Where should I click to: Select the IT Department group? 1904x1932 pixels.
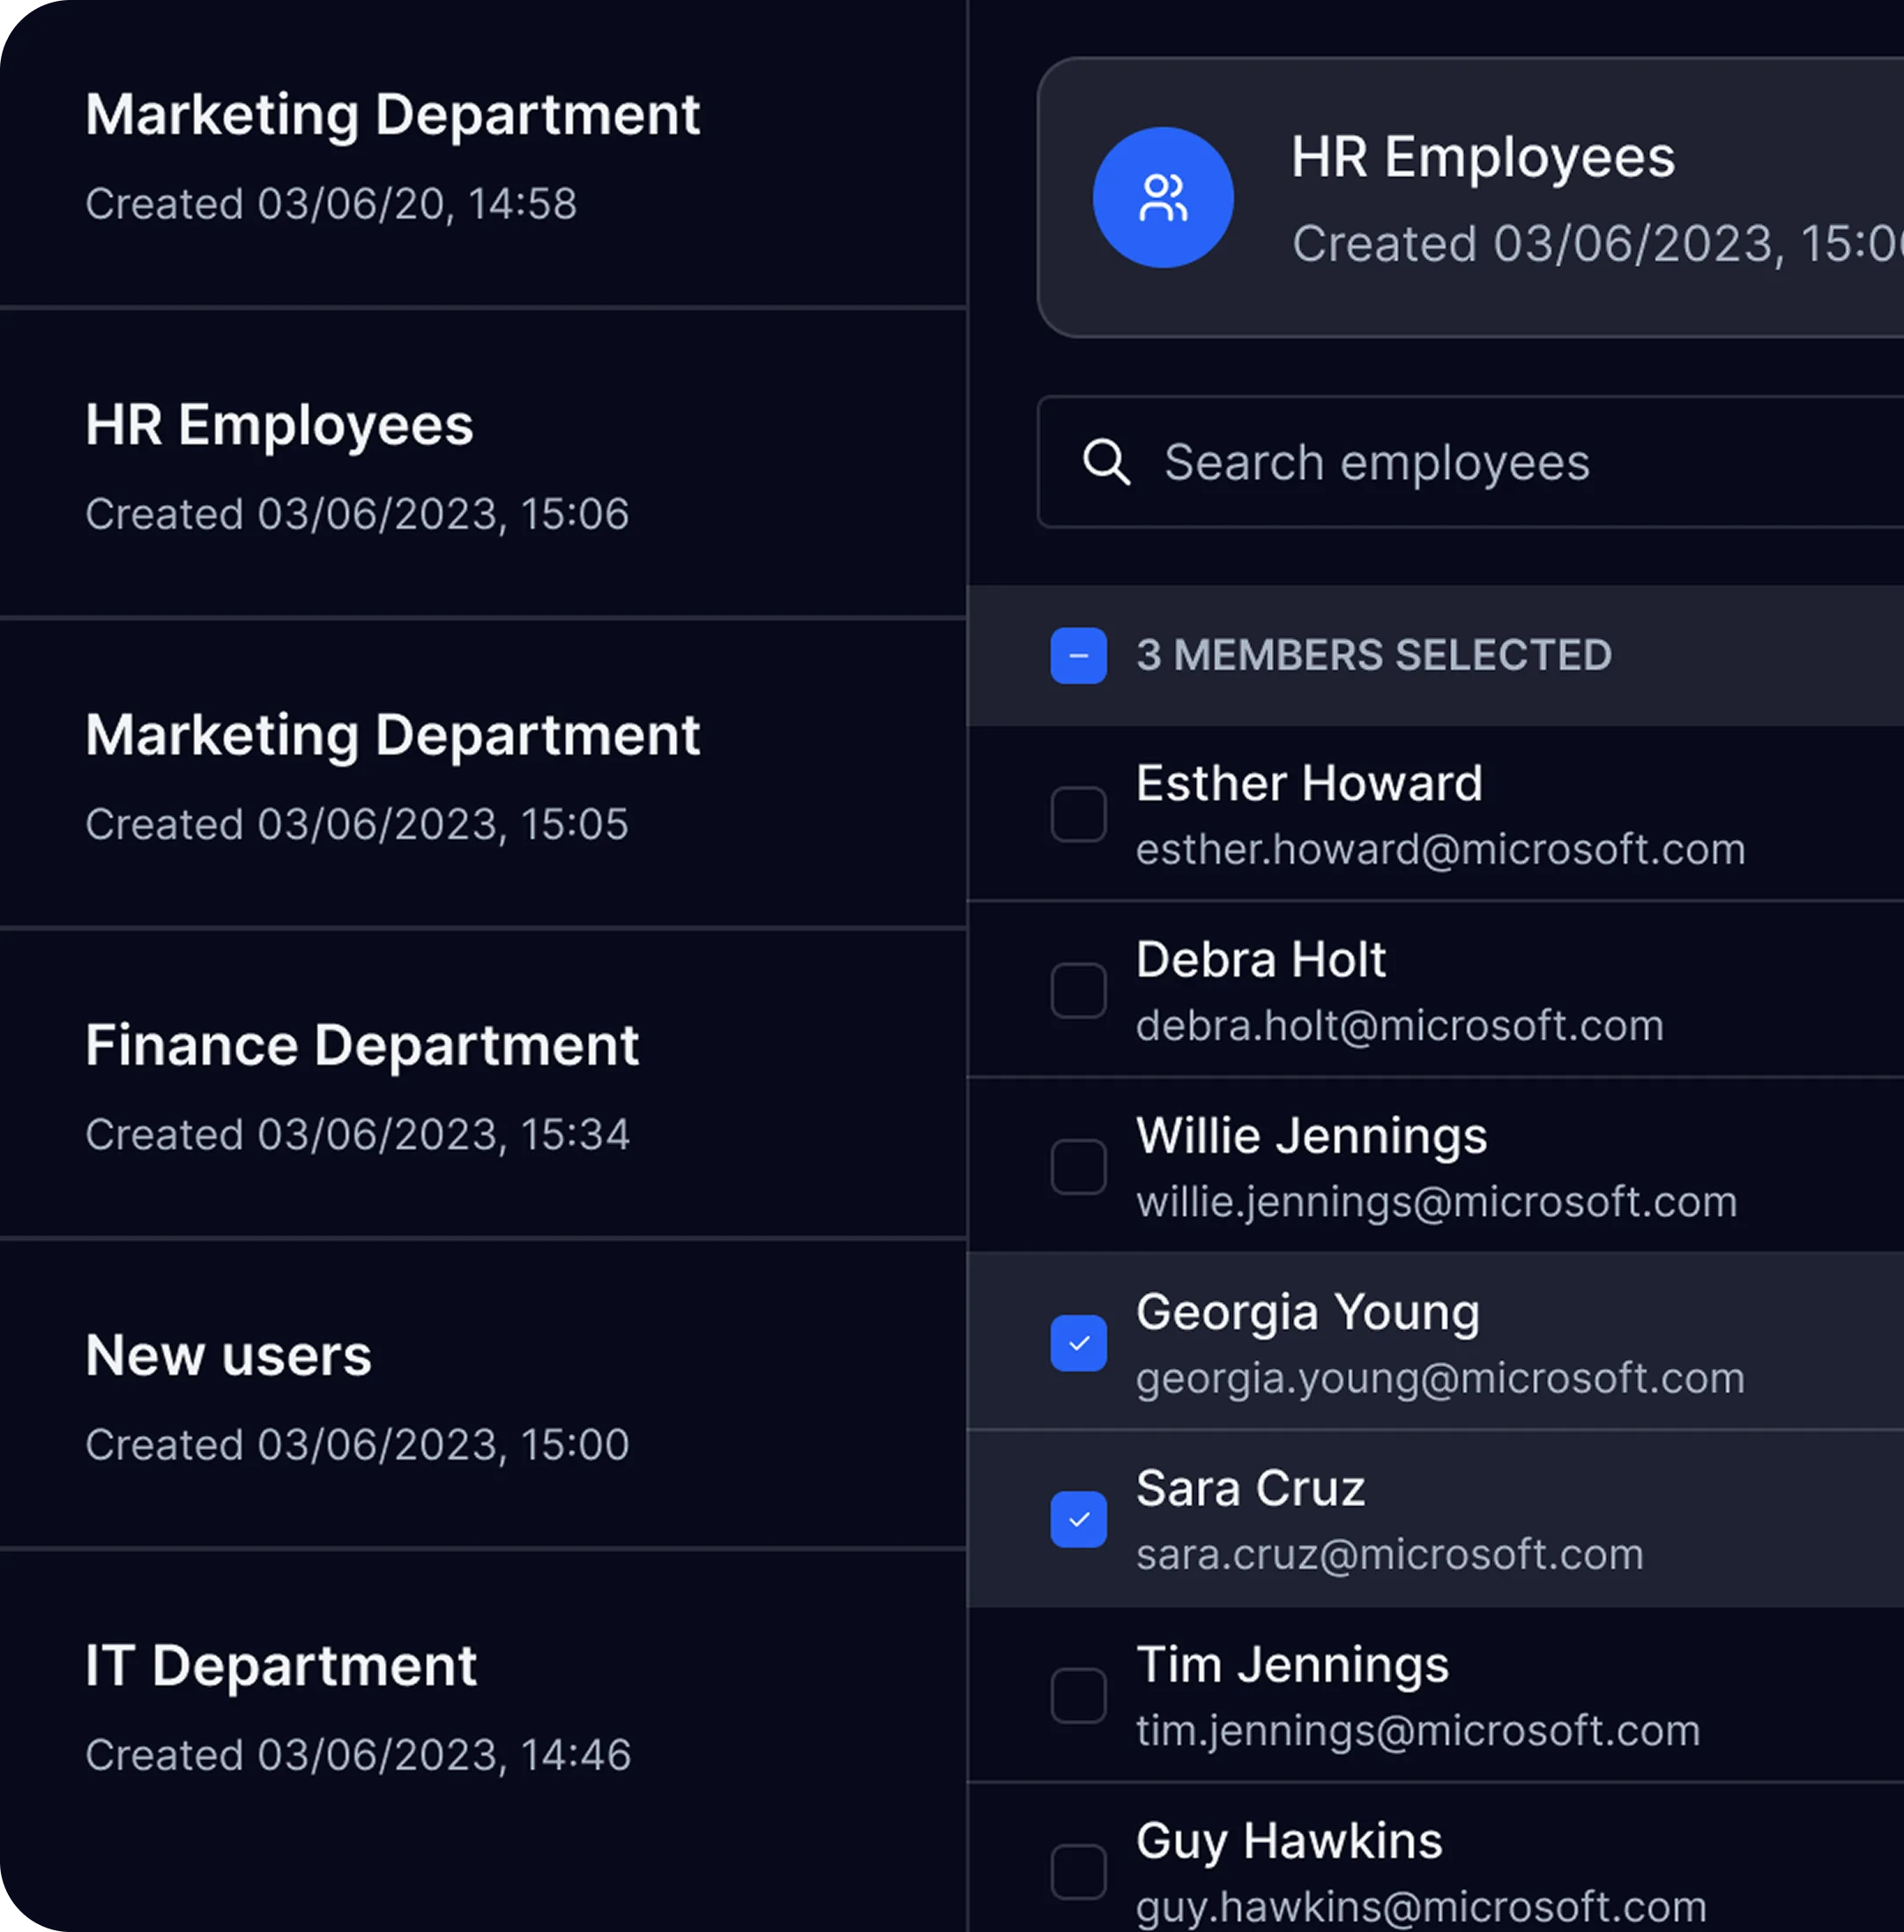tap(280, 1705)
